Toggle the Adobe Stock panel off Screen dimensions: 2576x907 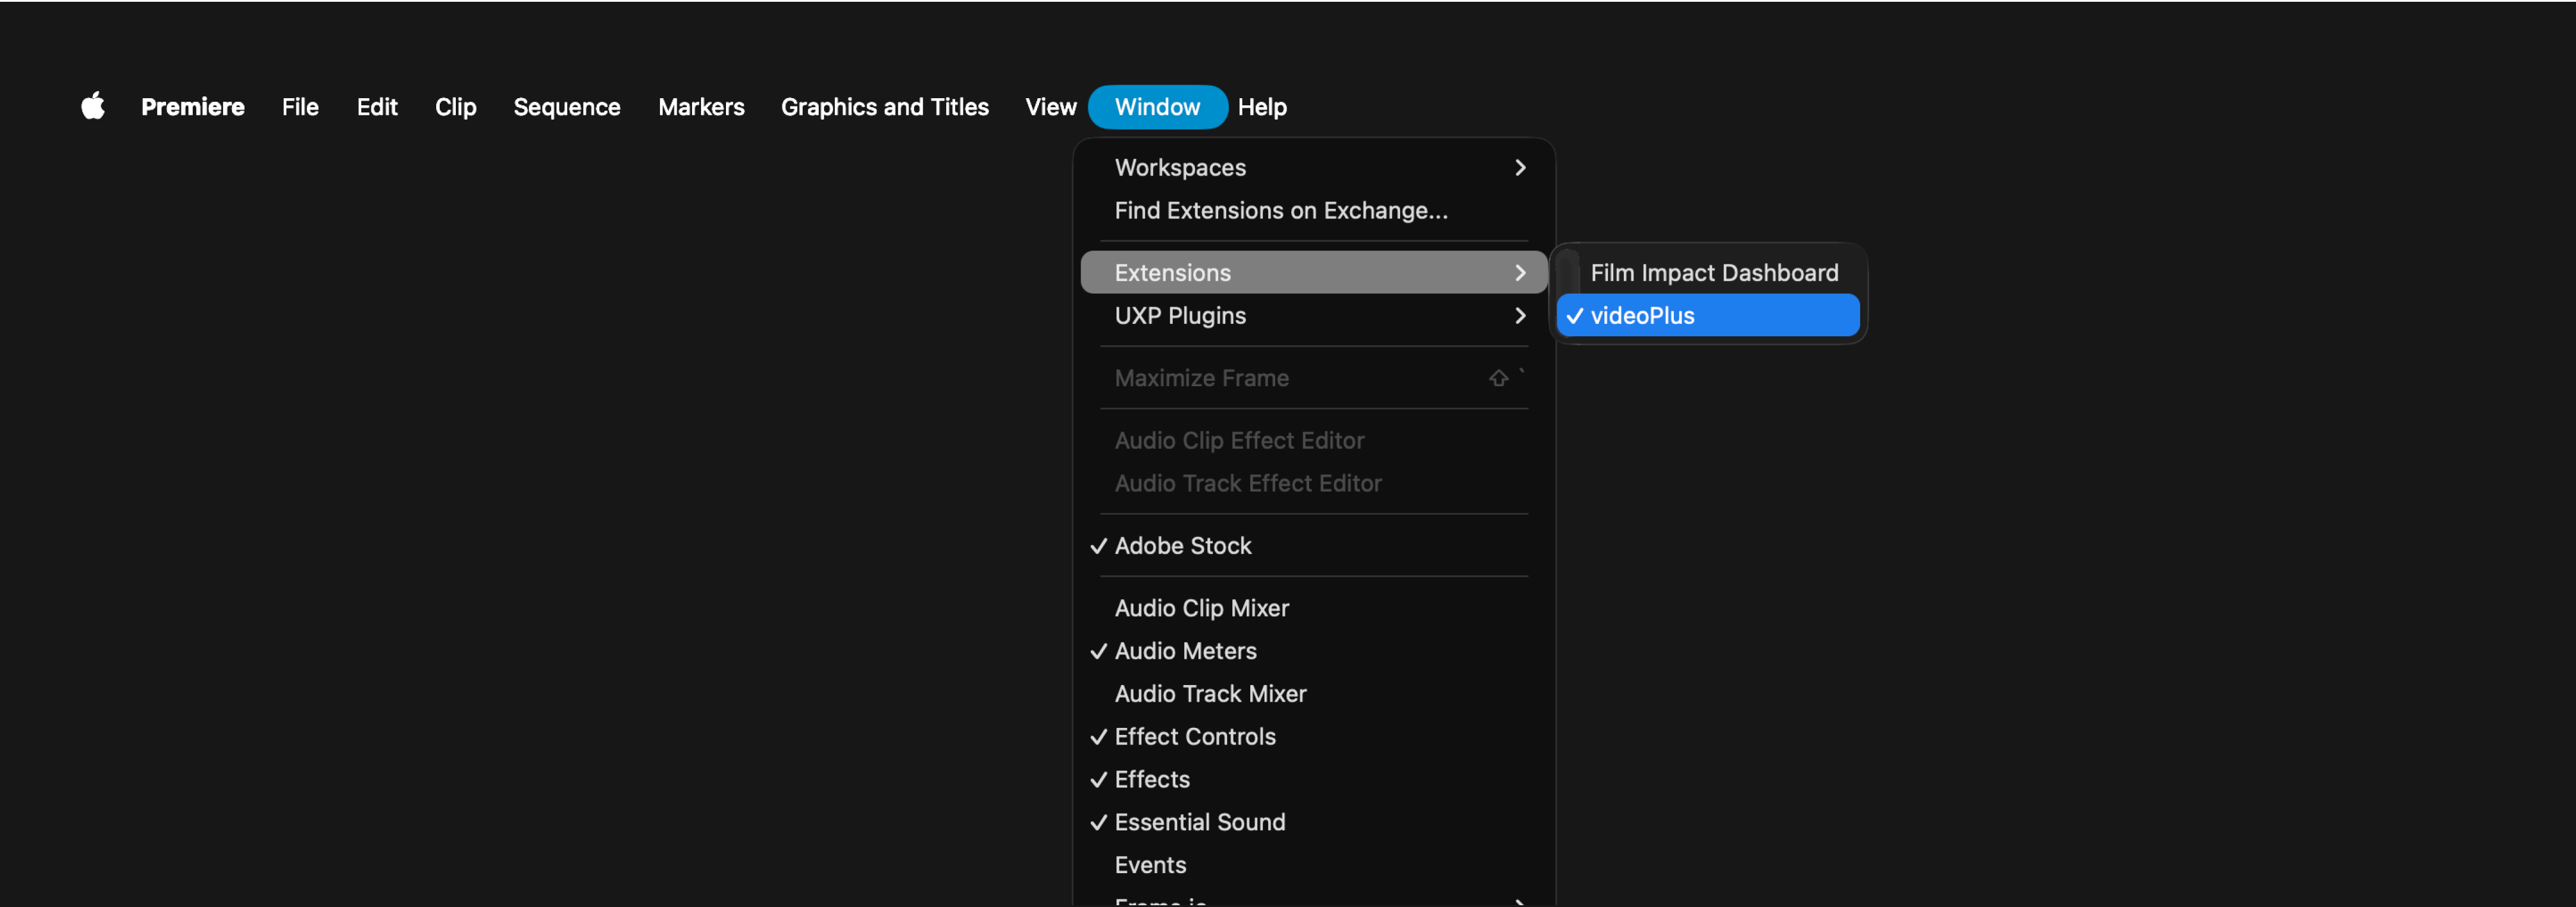click(x=1314, y=545)
